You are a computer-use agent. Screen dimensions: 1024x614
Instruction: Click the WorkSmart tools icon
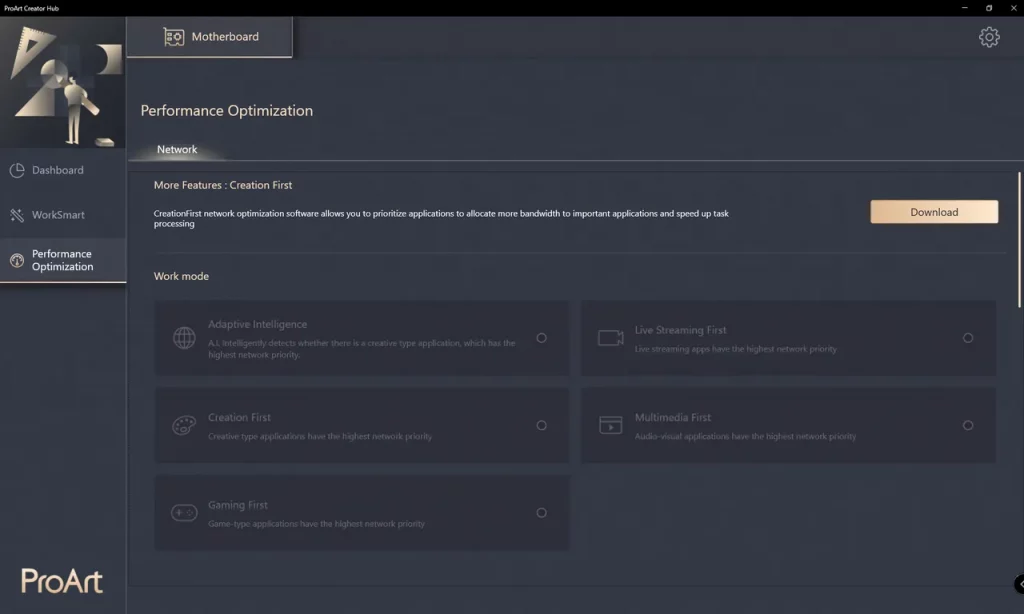(x=17, y=215)
